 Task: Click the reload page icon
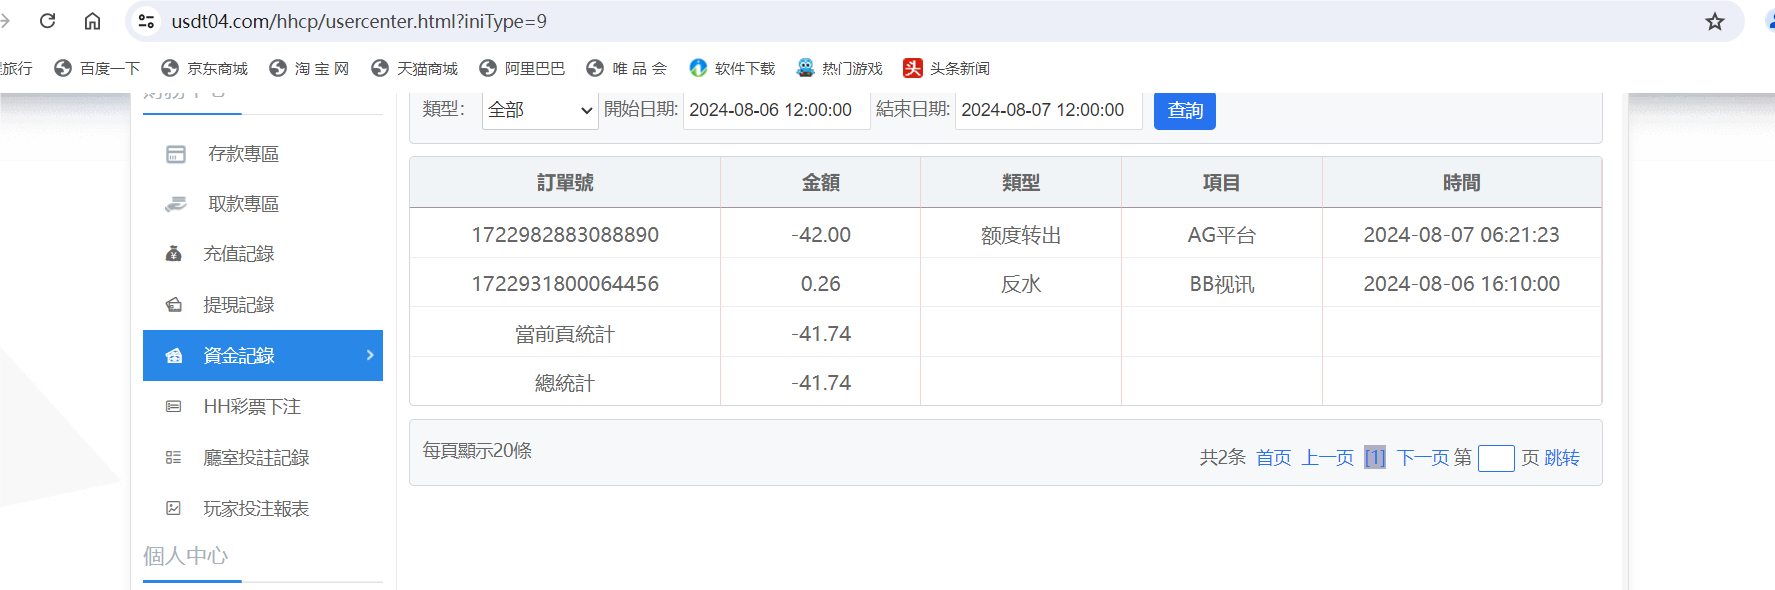[x=47, y=21]
